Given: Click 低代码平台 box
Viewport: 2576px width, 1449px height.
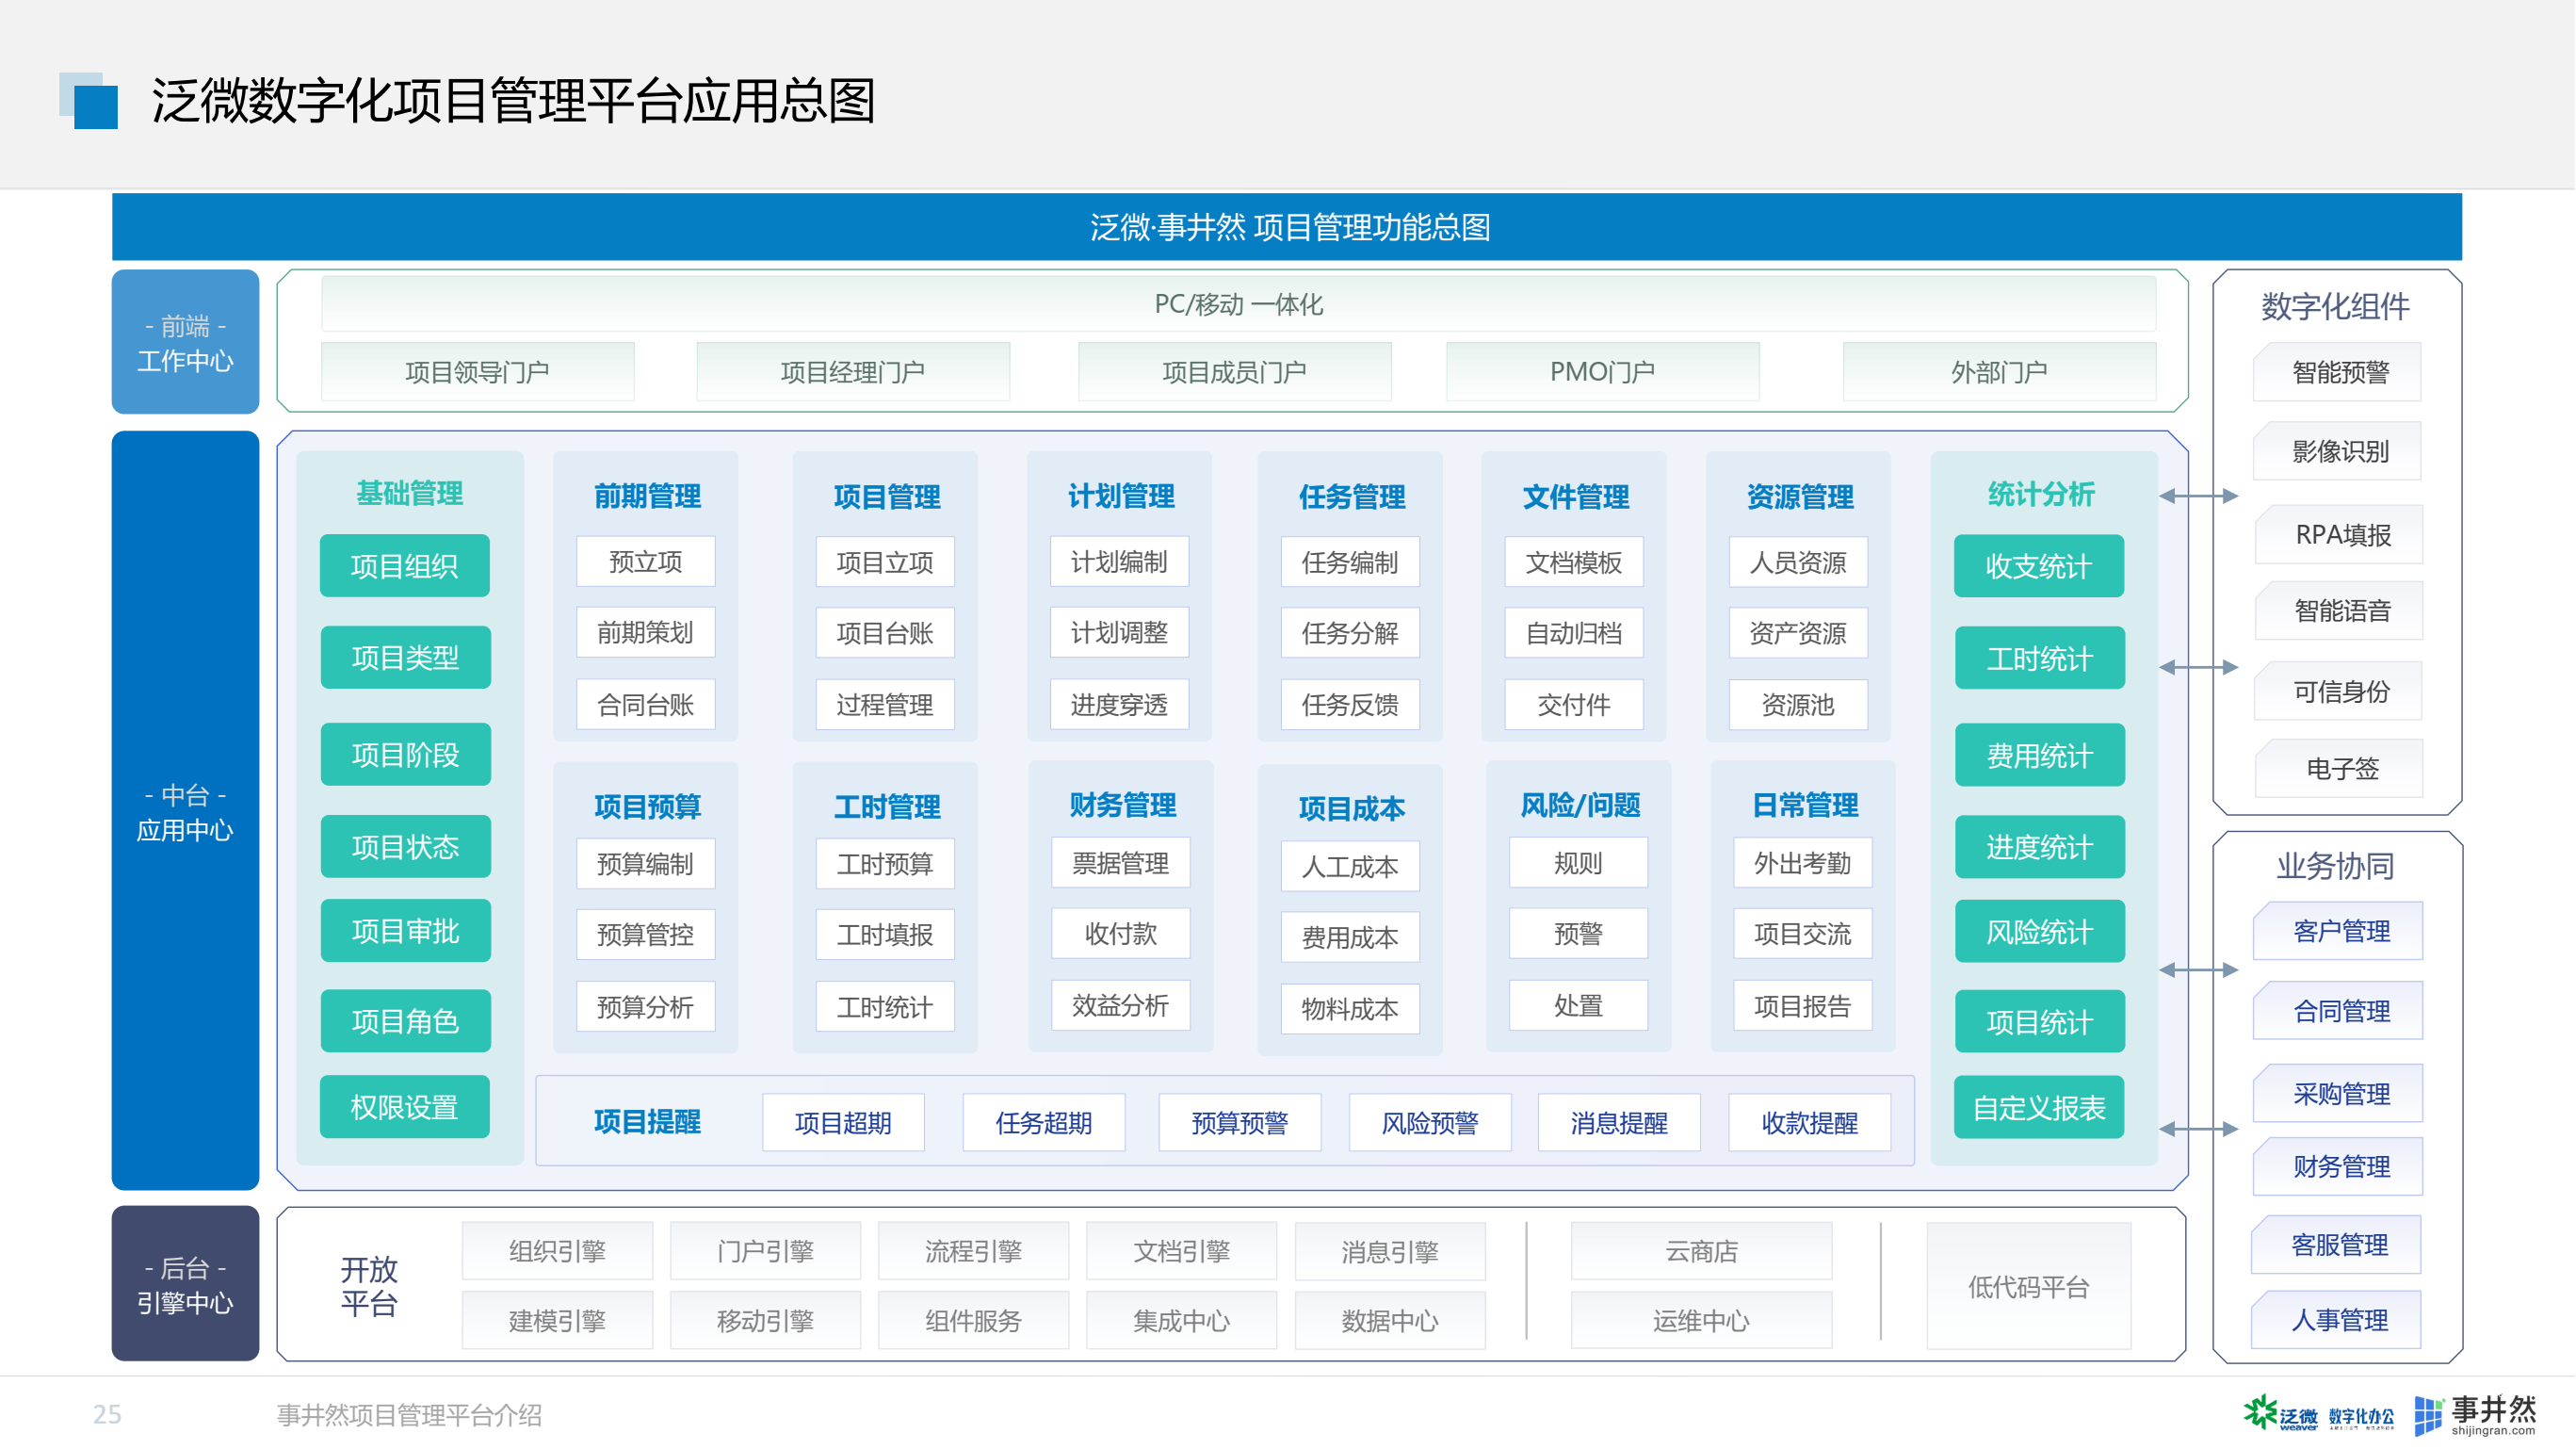Looking at the screenshot, I should (2029, 1286).
